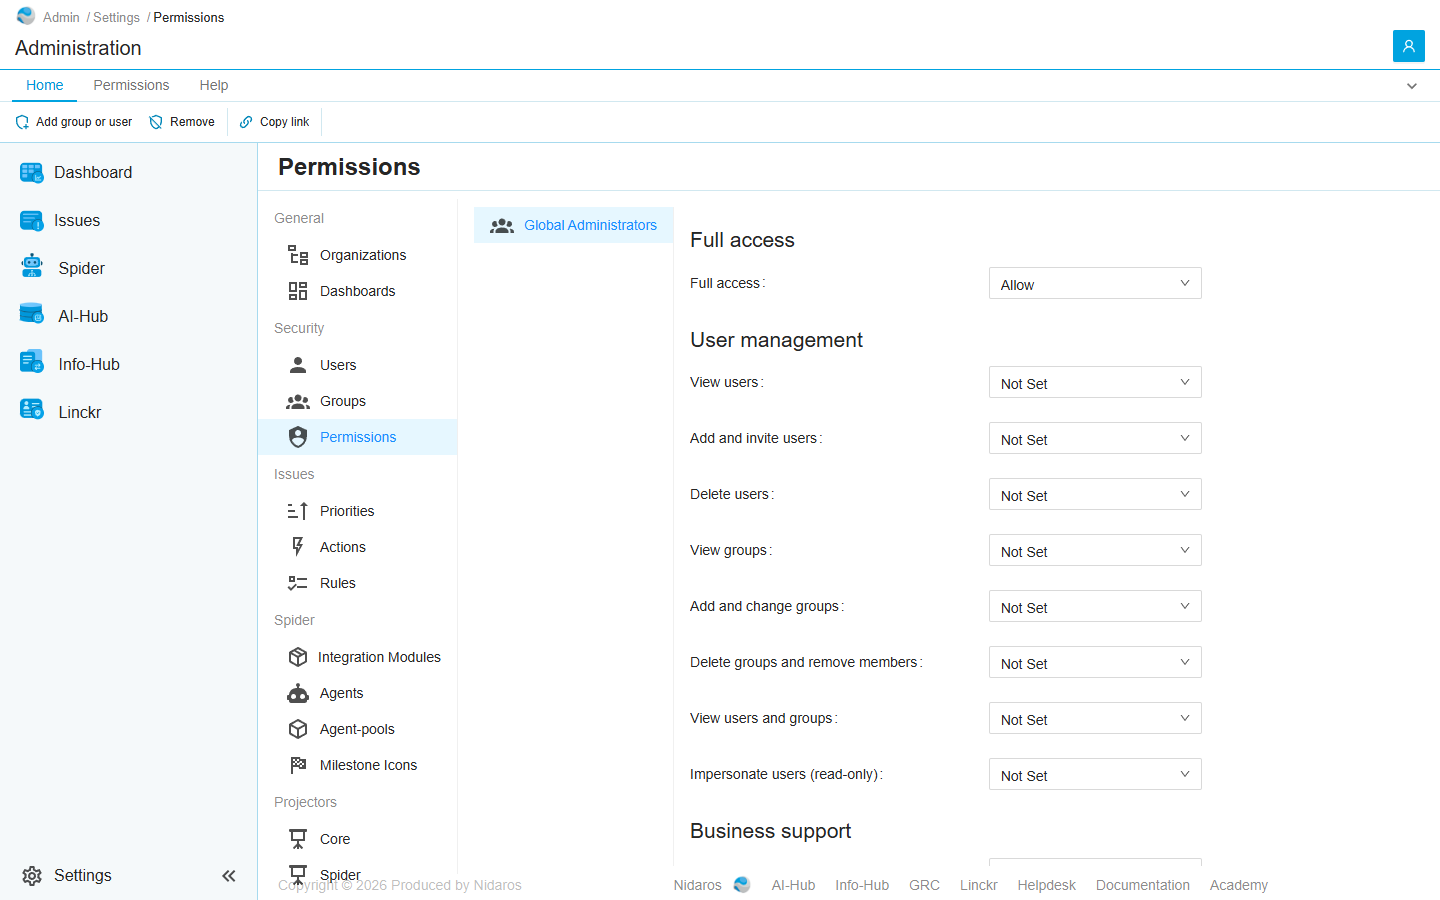Open the View groups dropdown
This screenshot has width=1440, height=900.
point(1095,550)
